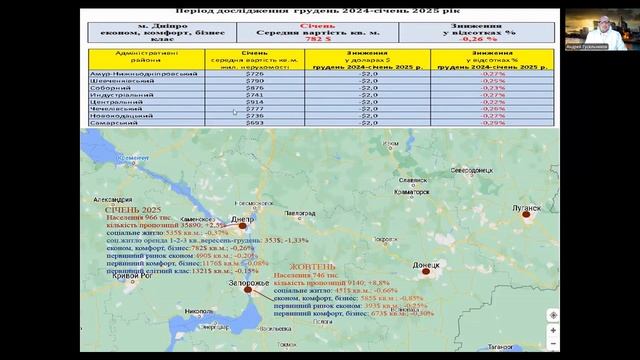The image size is (640, 360).
Task: Click the Зниження у доларах $ column header
Action: pos(368,60)
